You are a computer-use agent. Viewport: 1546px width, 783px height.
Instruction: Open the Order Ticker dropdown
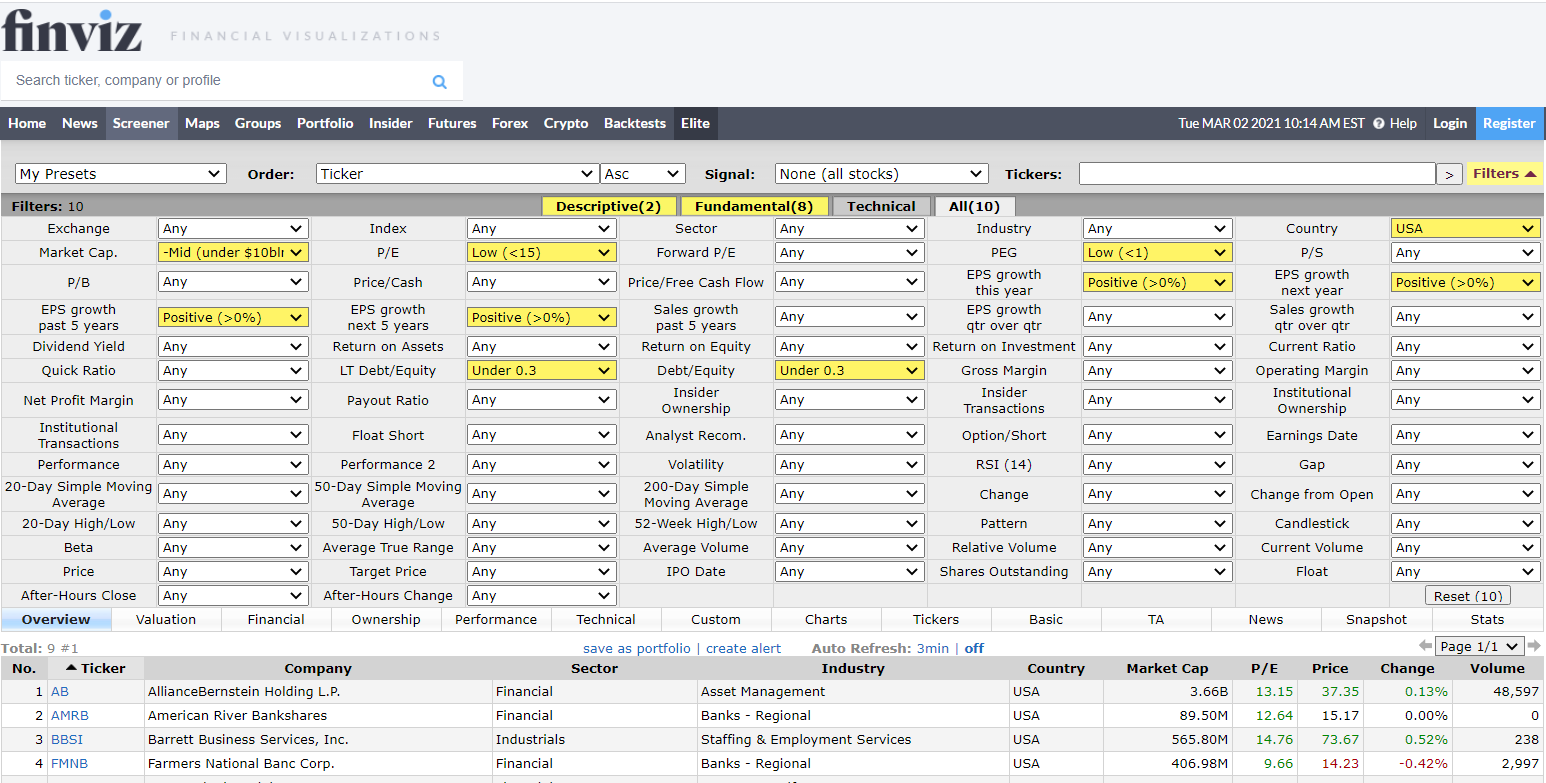pos(457,174)
